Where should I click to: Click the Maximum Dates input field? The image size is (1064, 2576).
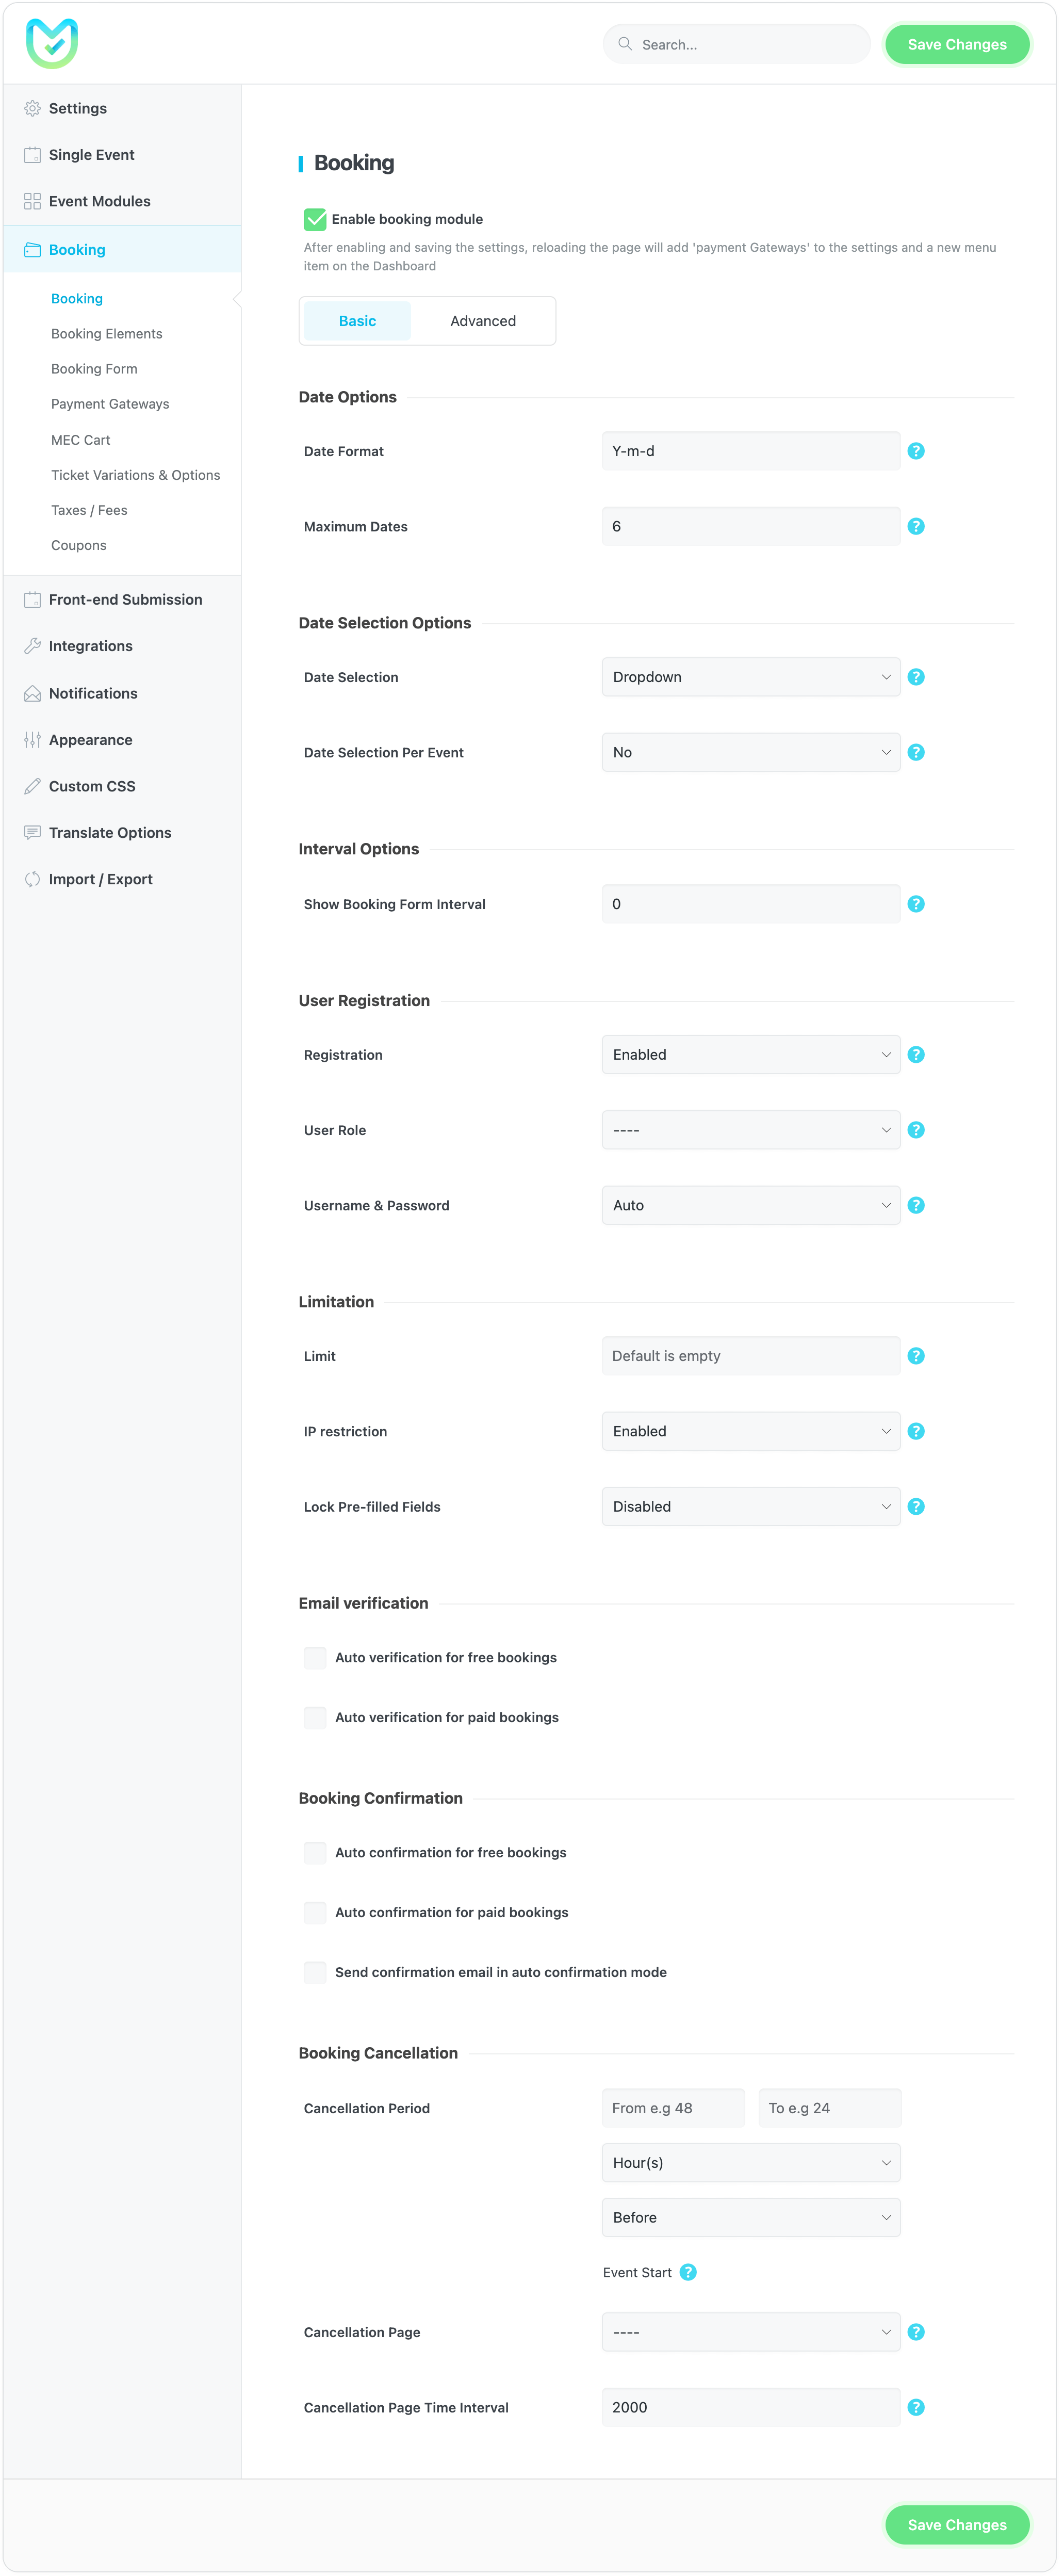[x=750, y=526]
